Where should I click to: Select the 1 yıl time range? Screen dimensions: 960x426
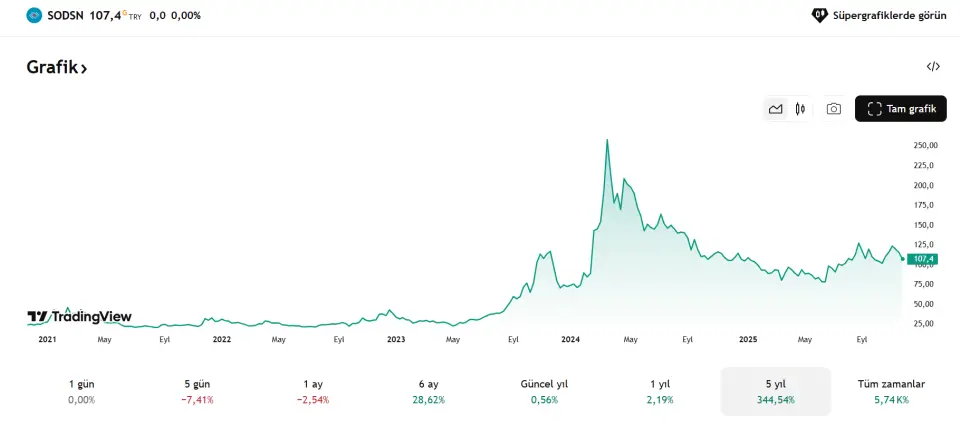pos(660,391)
